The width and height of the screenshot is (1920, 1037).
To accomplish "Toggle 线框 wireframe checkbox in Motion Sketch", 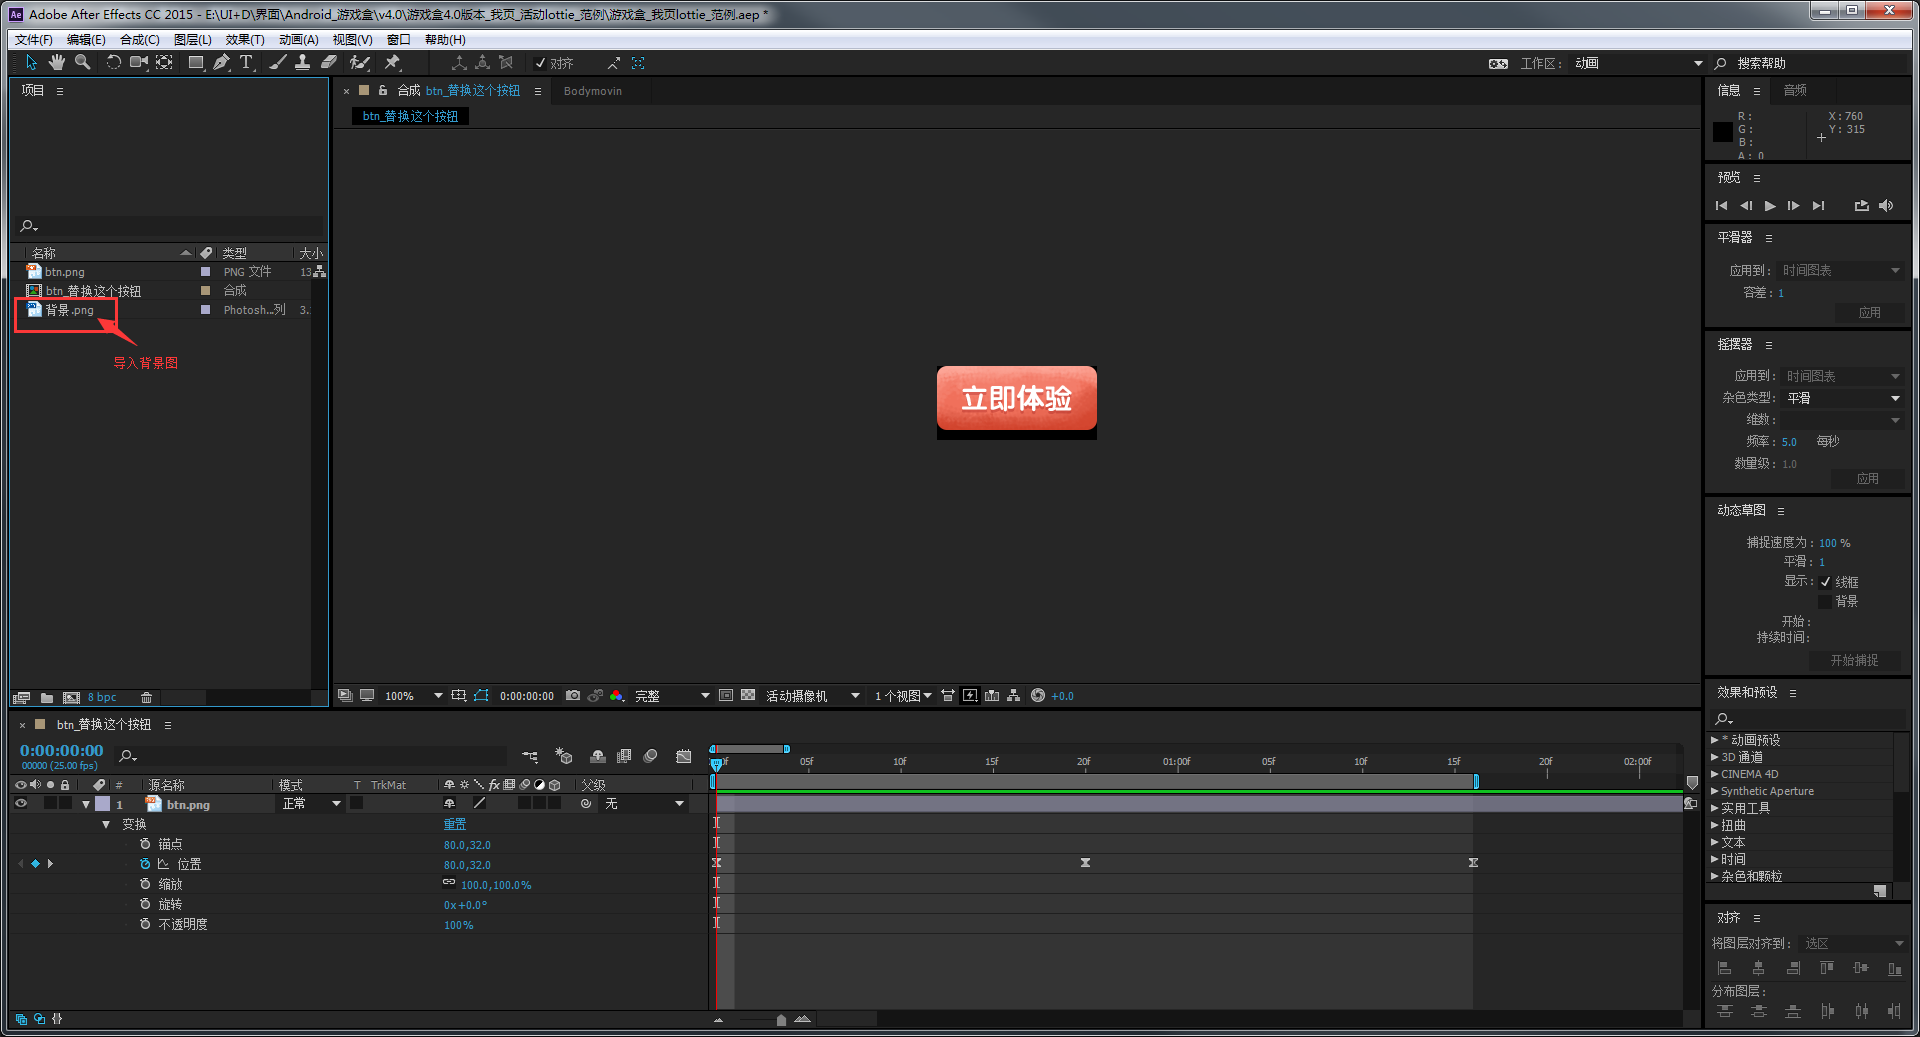I will (x=1826, y=582).
